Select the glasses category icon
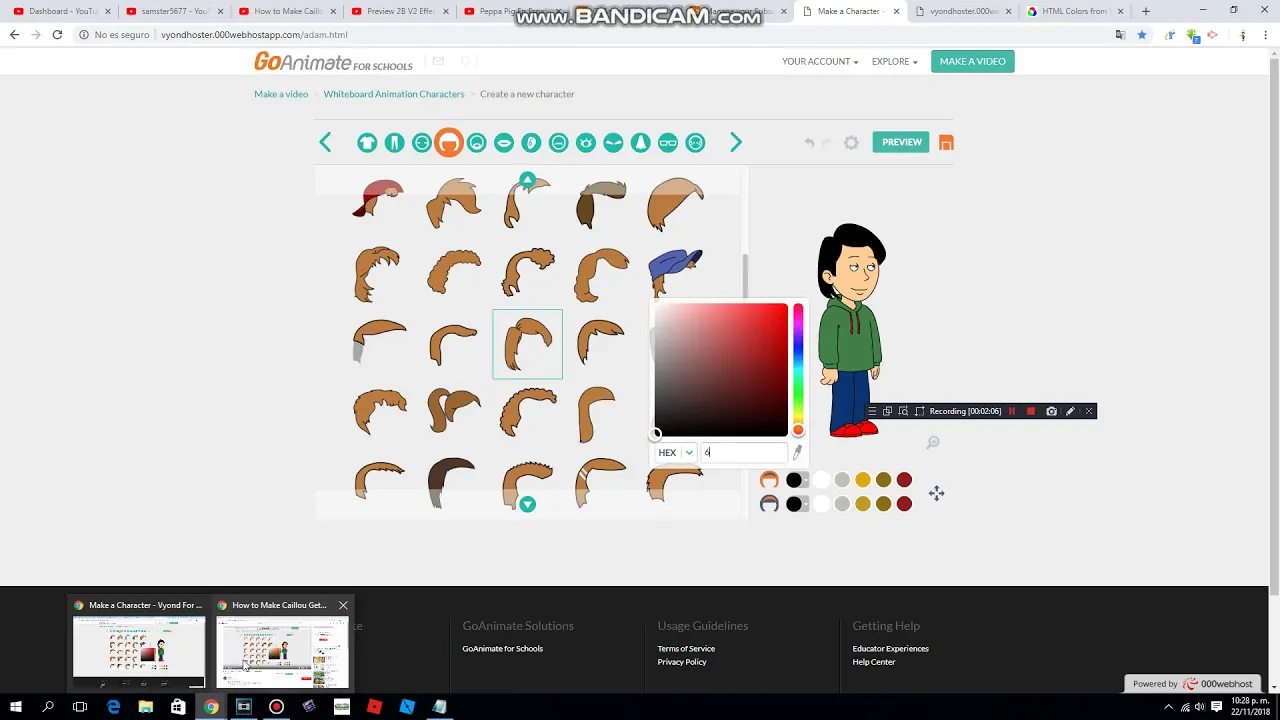This screenshot has height=720, width=1280. point(668,143)
